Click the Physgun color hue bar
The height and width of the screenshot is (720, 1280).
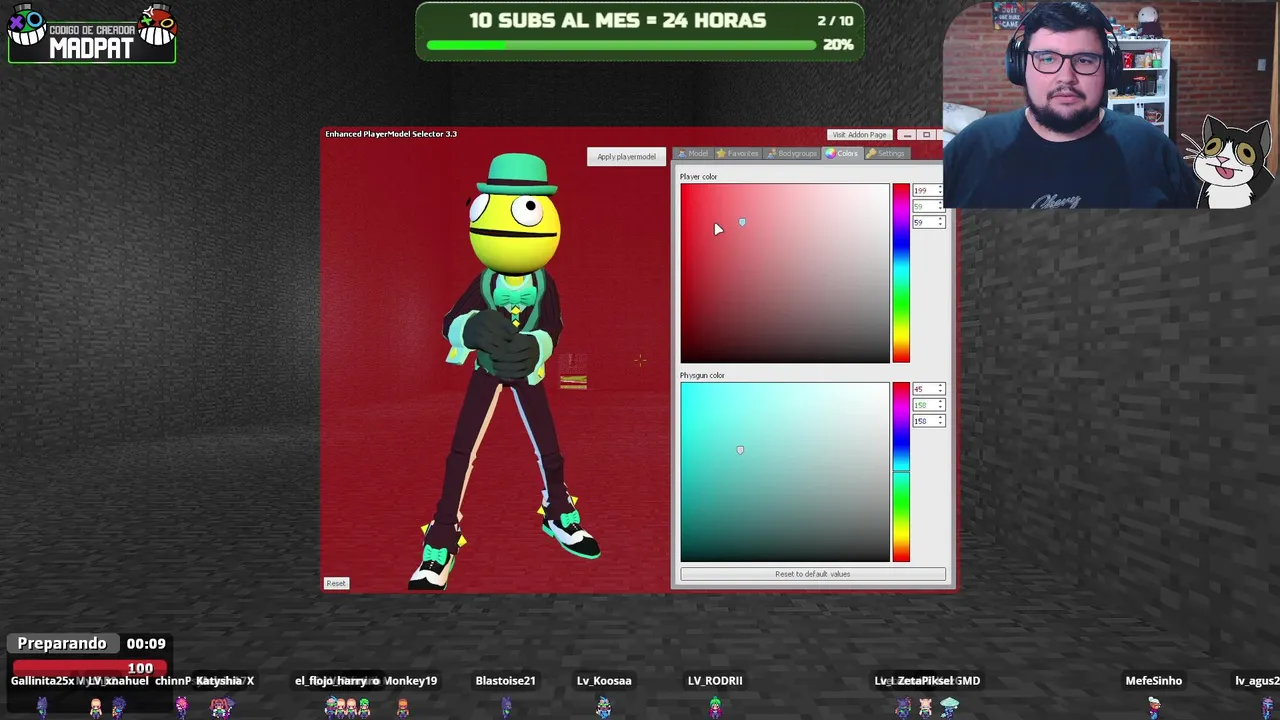901,472
